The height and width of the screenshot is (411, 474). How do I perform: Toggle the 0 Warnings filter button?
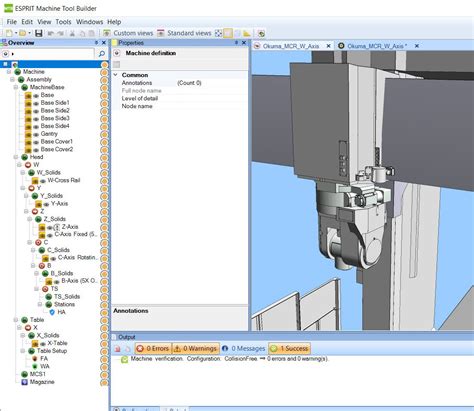196,349
